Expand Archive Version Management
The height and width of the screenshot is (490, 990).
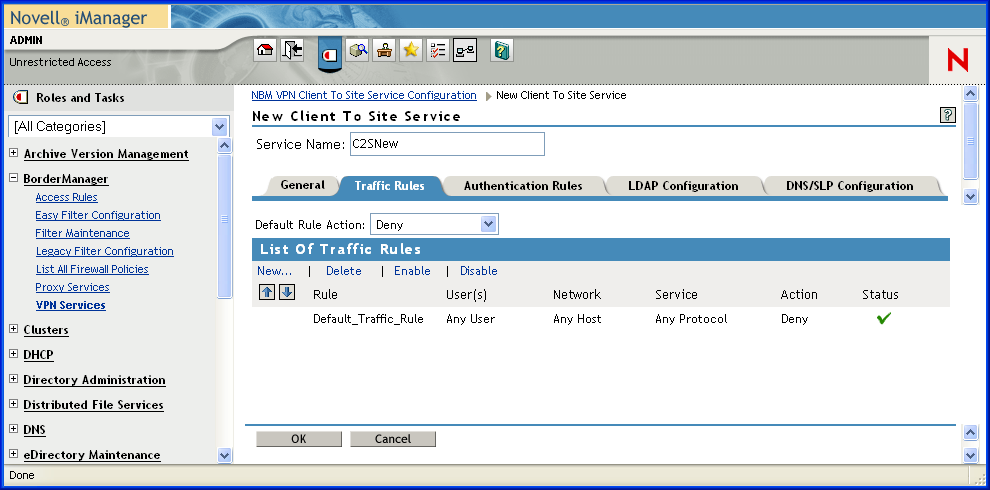click(x=13, y=153)
